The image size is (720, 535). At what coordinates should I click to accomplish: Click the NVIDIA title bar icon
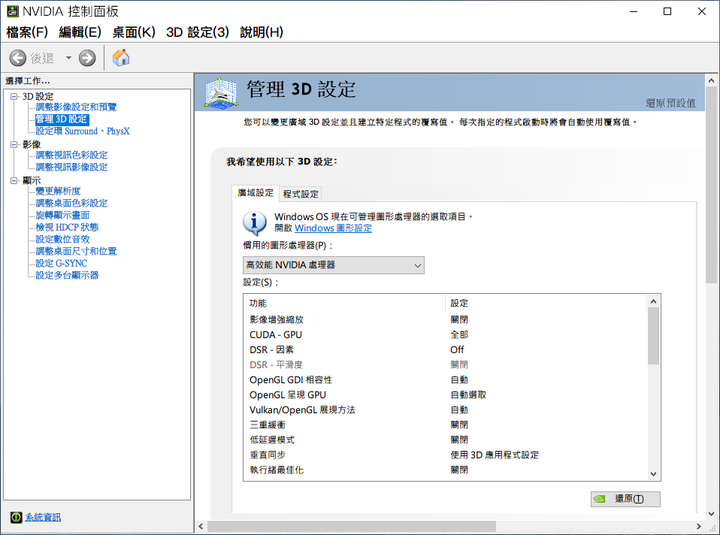tap(12, 11)
